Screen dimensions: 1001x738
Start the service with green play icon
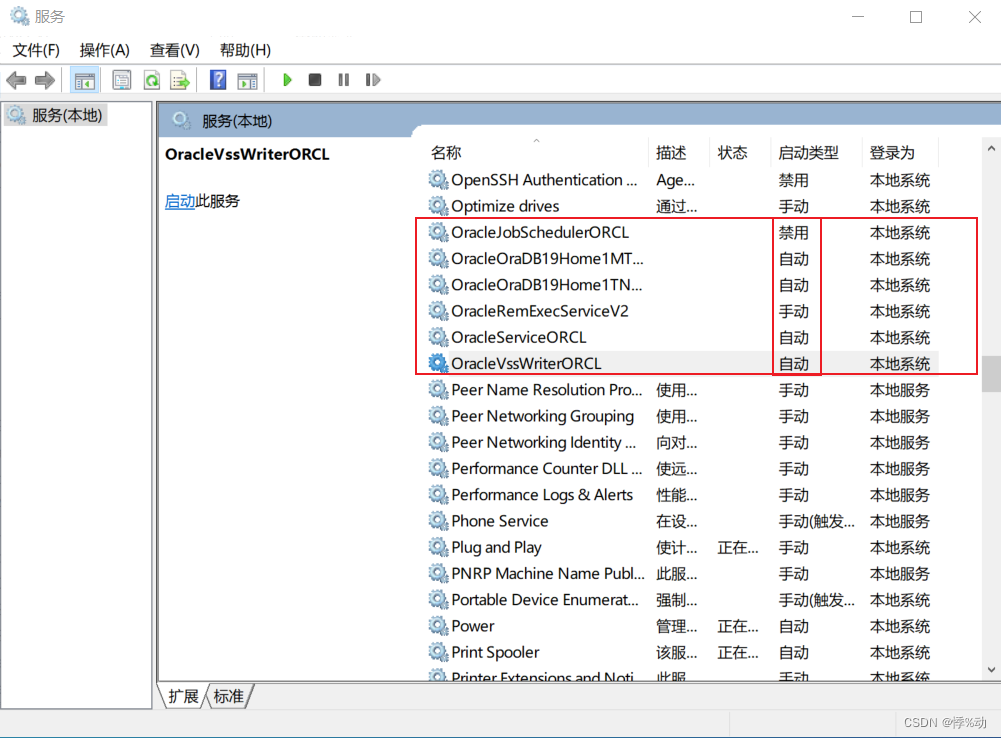click(287, 80)
